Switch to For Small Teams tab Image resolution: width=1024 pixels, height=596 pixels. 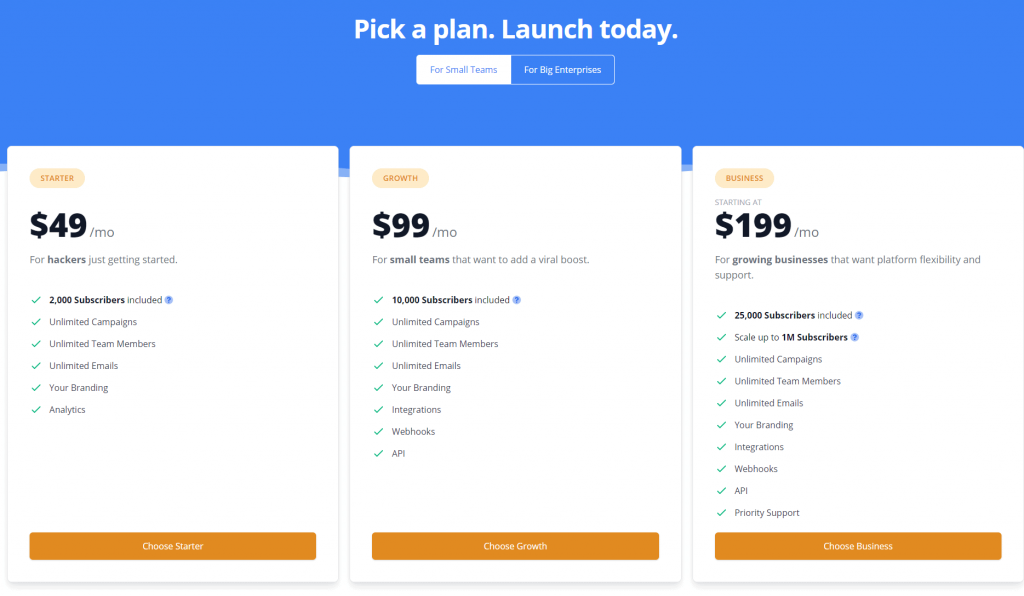coord(464,70)
